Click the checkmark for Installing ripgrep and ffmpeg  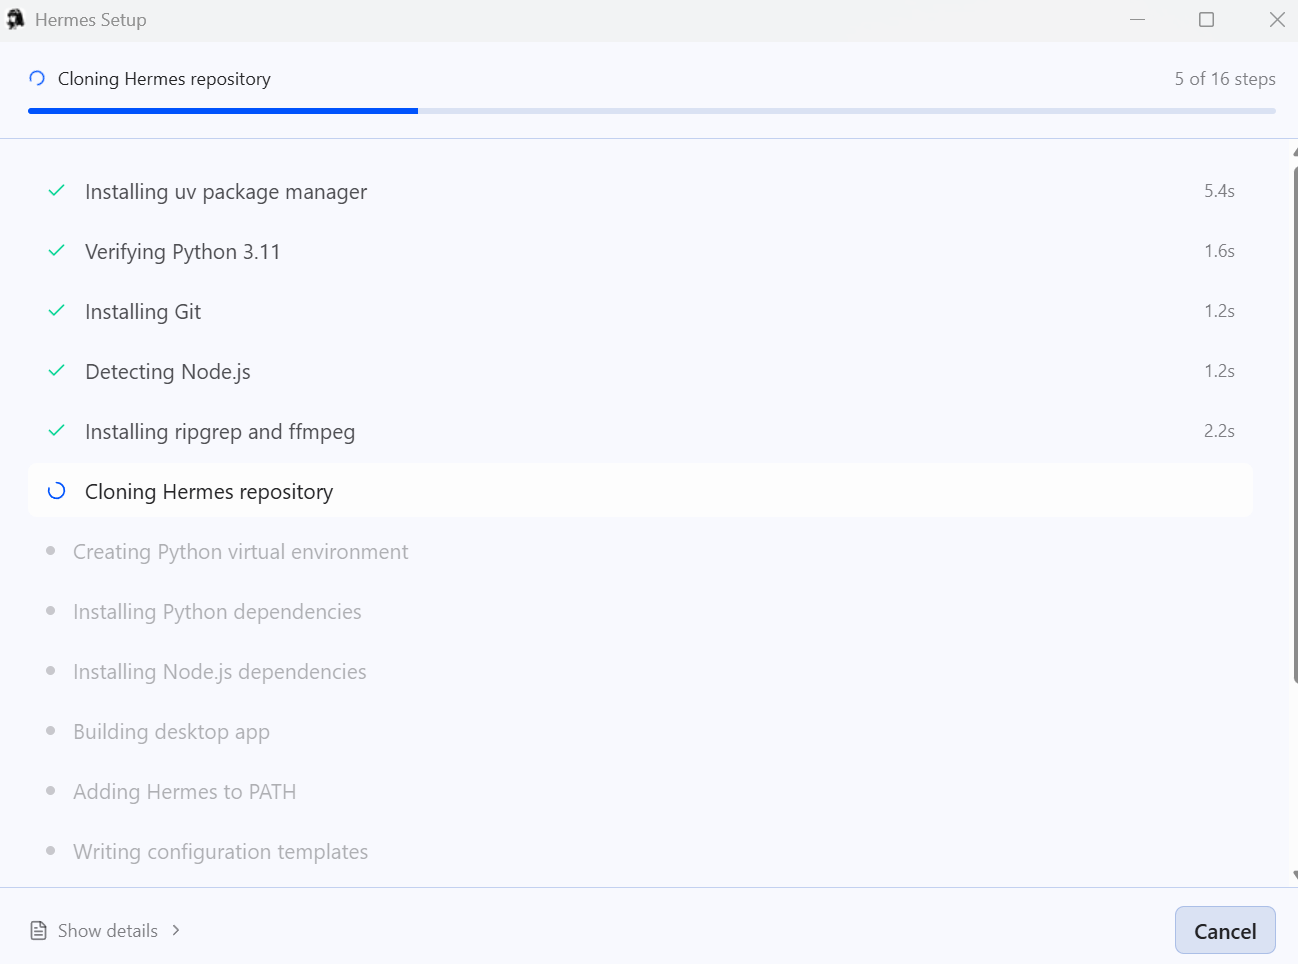pyautogui.click(x=57, y=430)
